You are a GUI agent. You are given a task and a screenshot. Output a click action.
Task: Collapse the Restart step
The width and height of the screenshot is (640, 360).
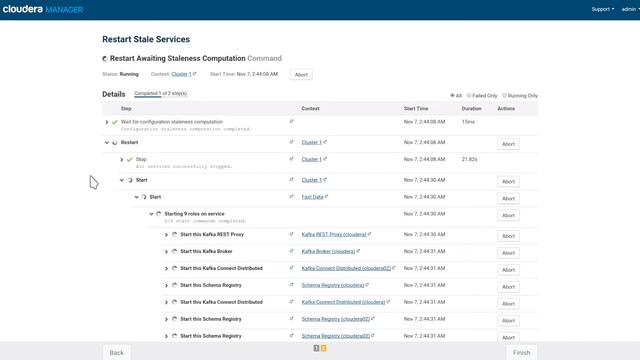(x=107, y=143)
